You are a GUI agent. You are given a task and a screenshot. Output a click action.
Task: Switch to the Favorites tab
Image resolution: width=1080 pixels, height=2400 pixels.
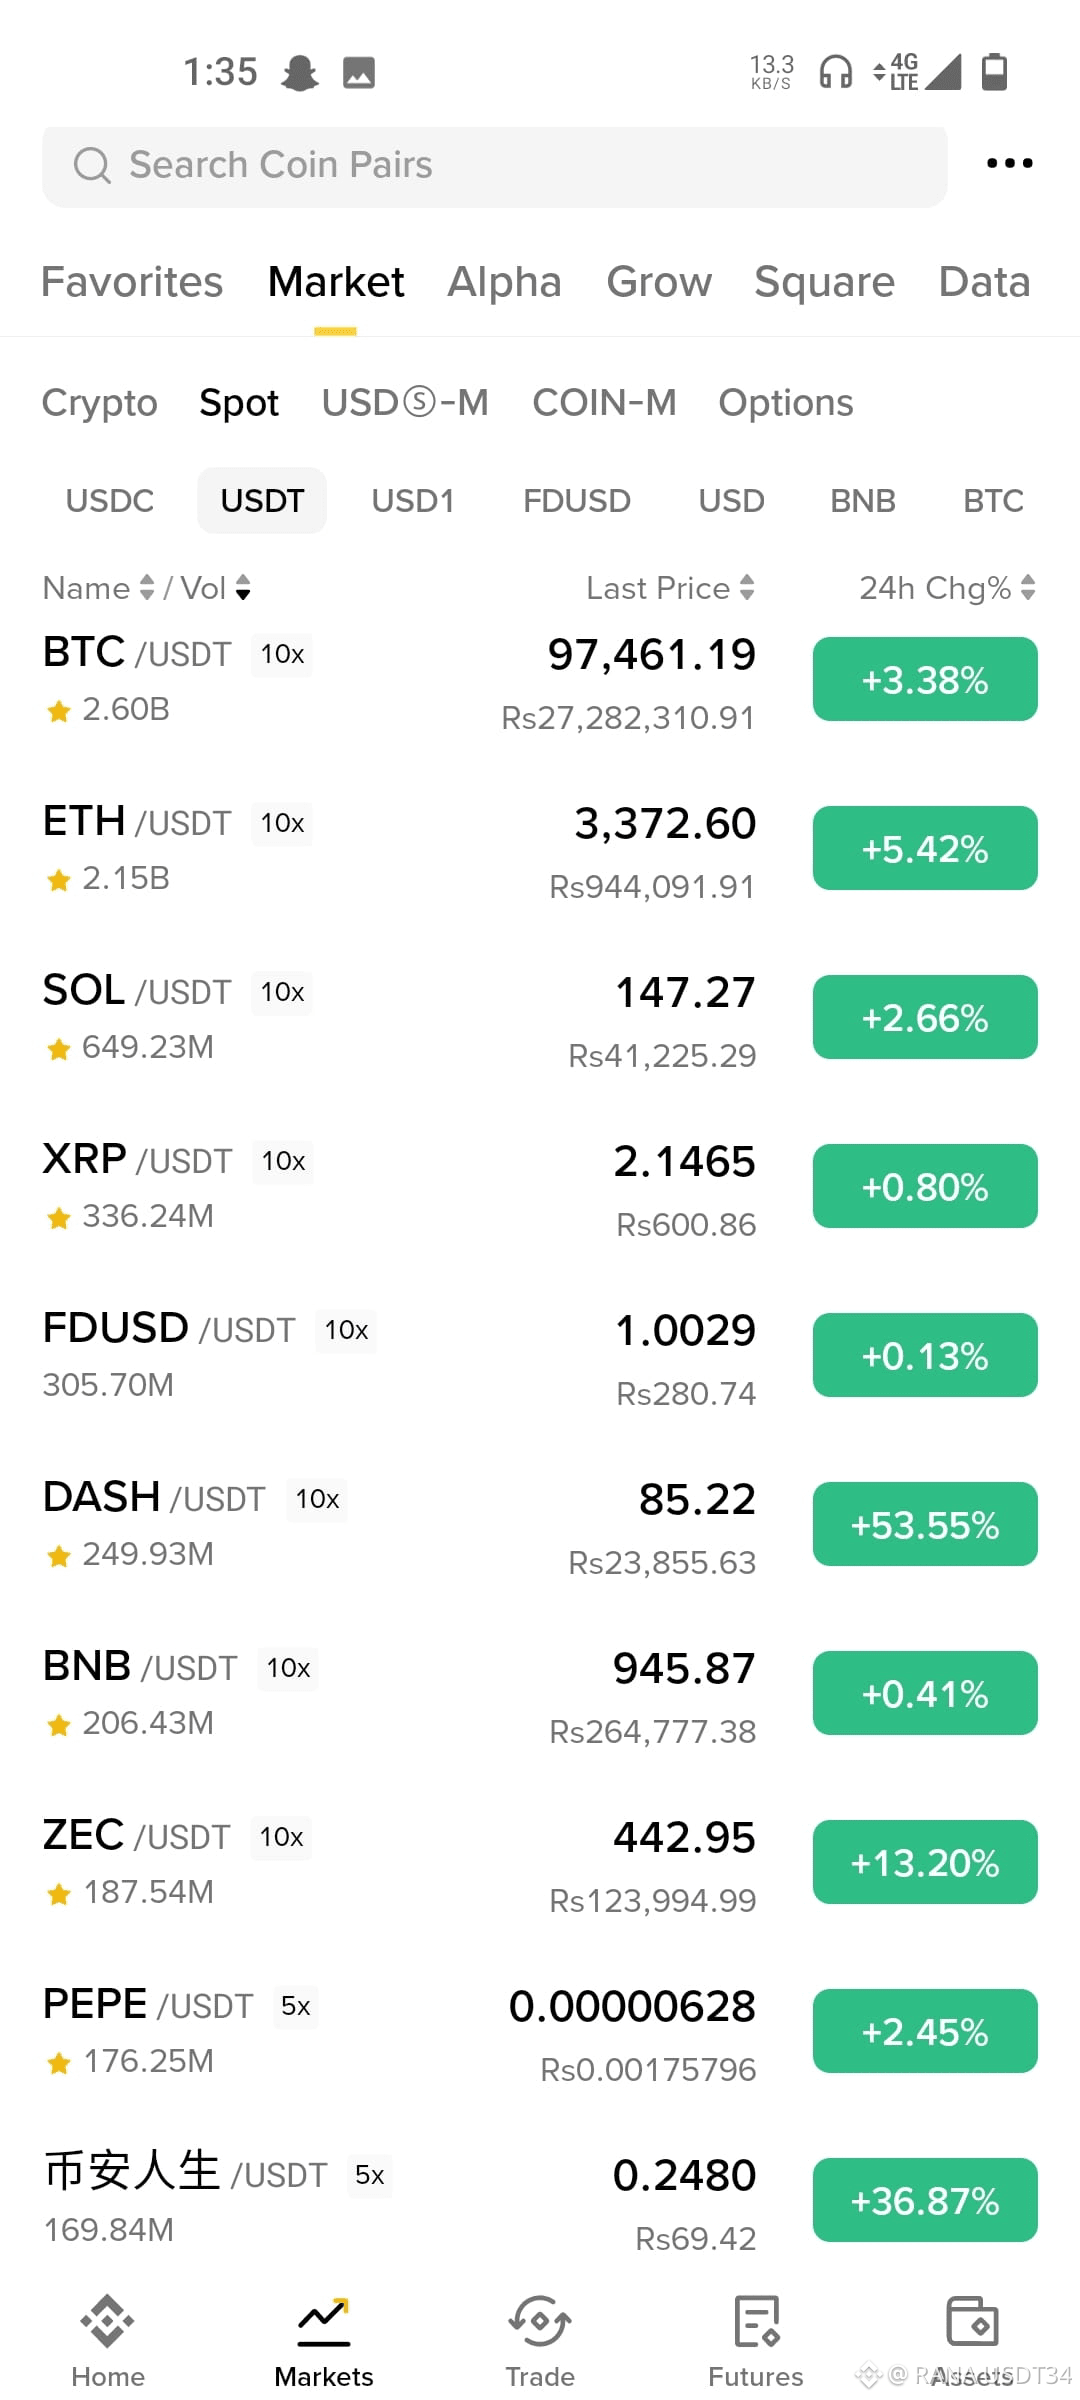coord(132,282)
